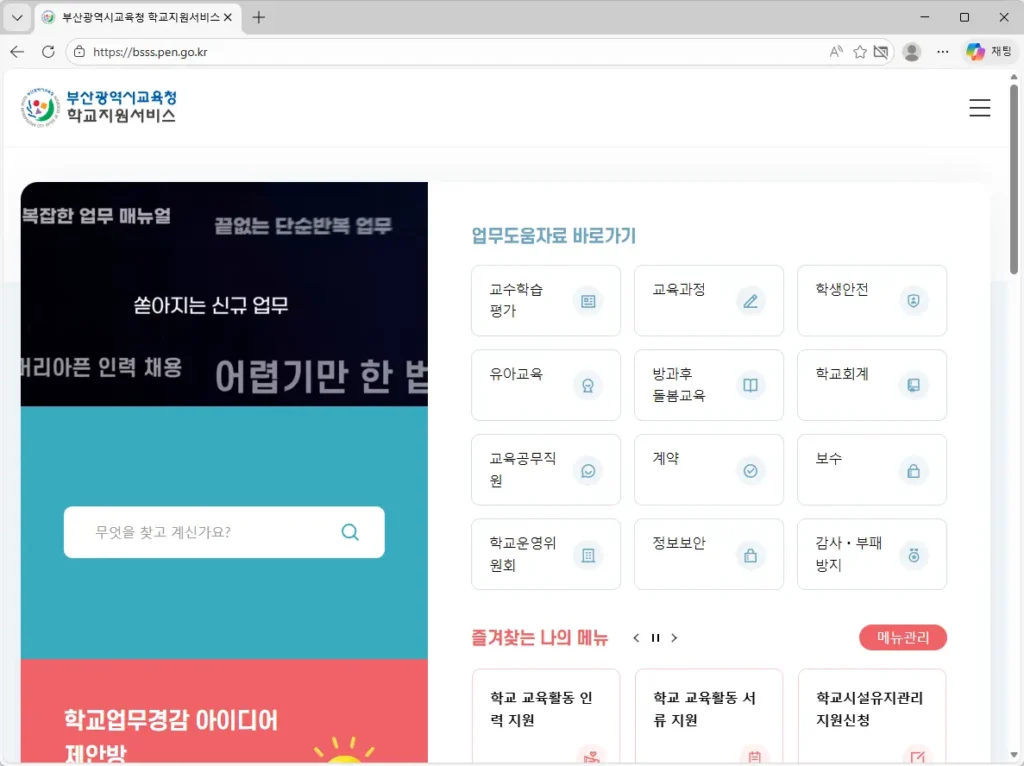1024x766 pixels.
Task: Select the 계약 checkmark icon
Action: 751,470
